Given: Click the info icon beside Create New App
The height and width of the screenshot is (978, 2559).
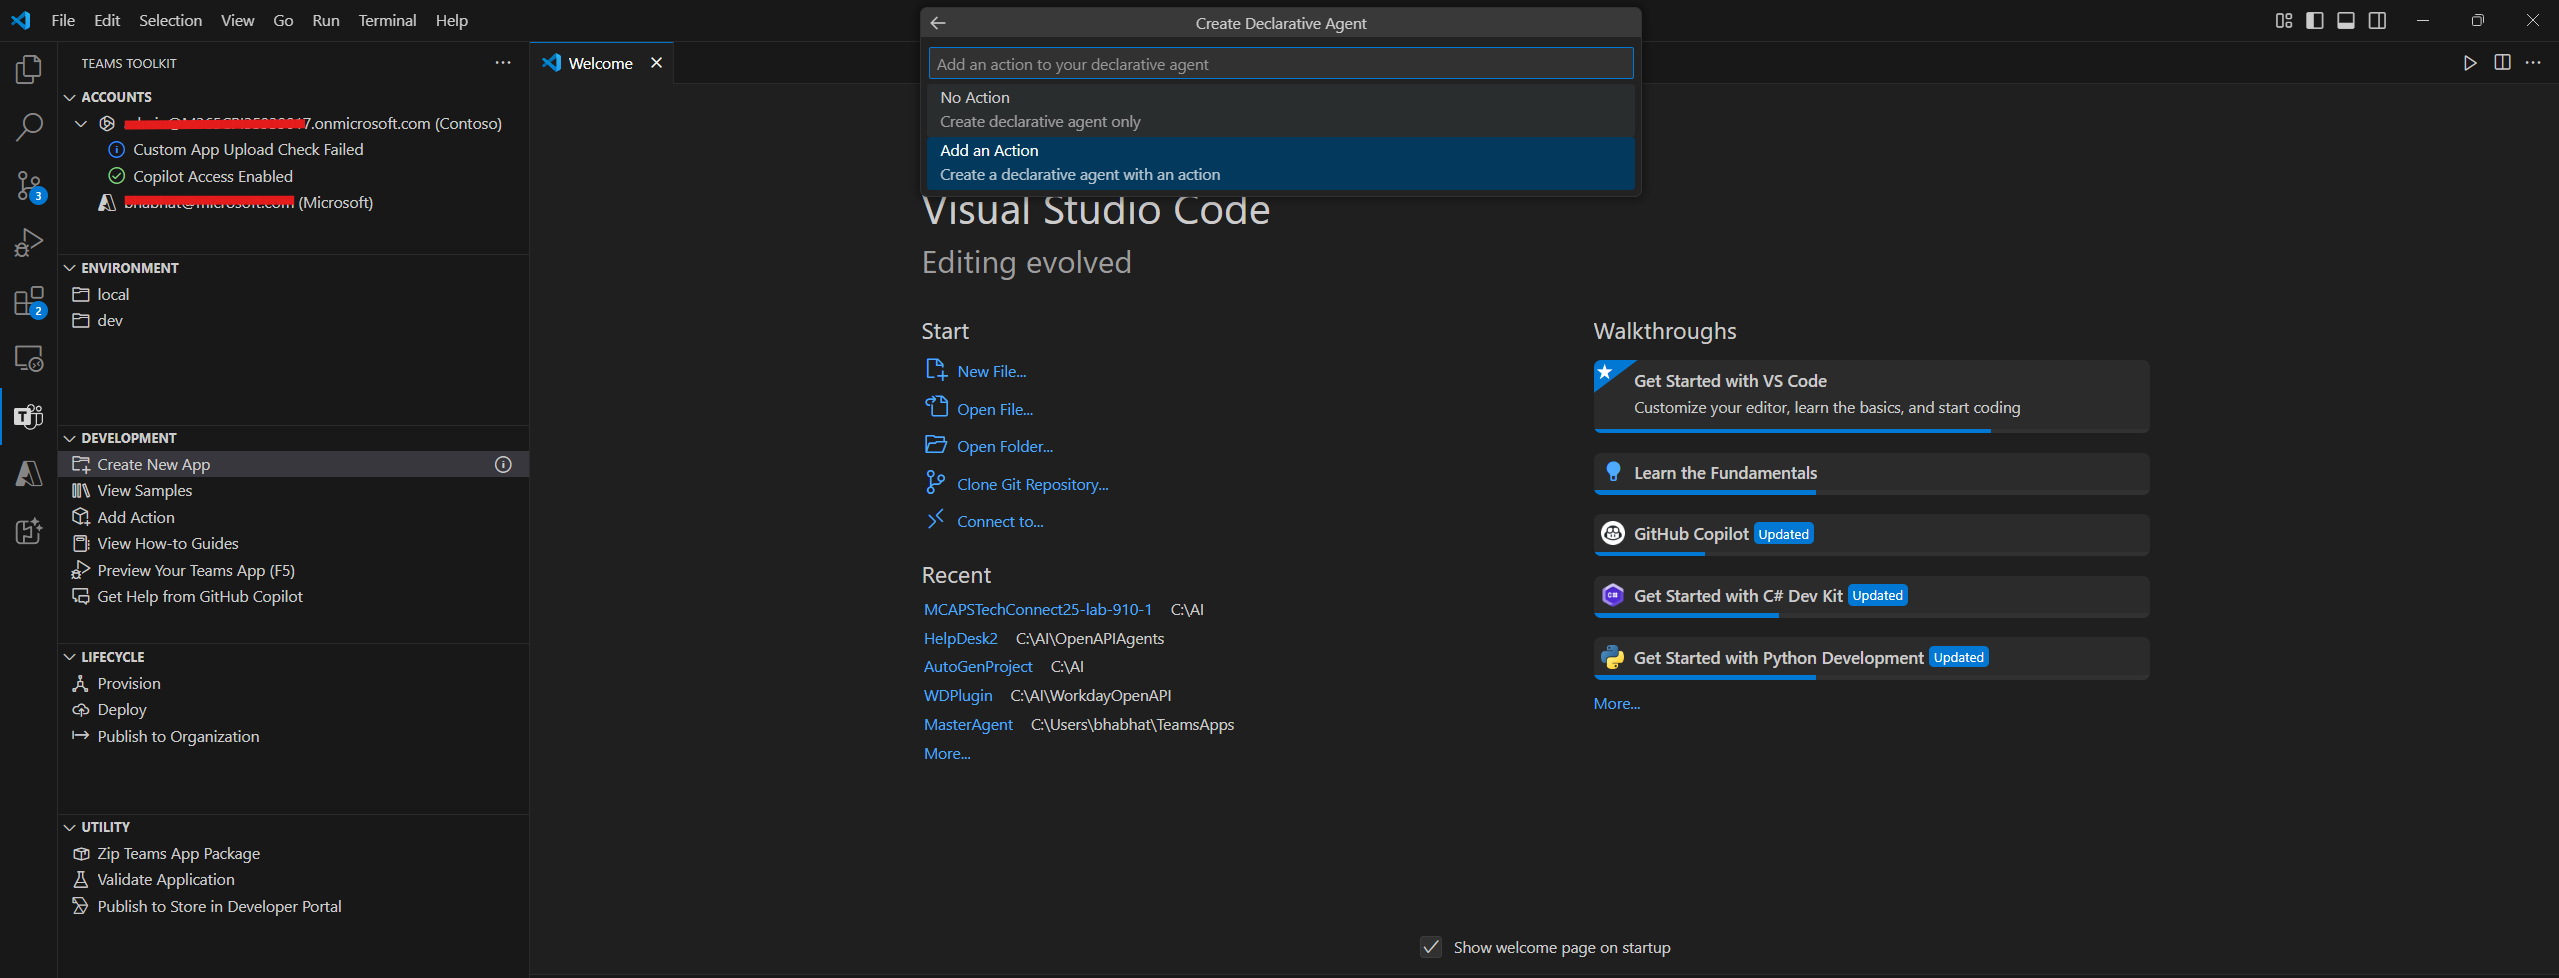Looking at the screenshot, I should tap(503, 464).
